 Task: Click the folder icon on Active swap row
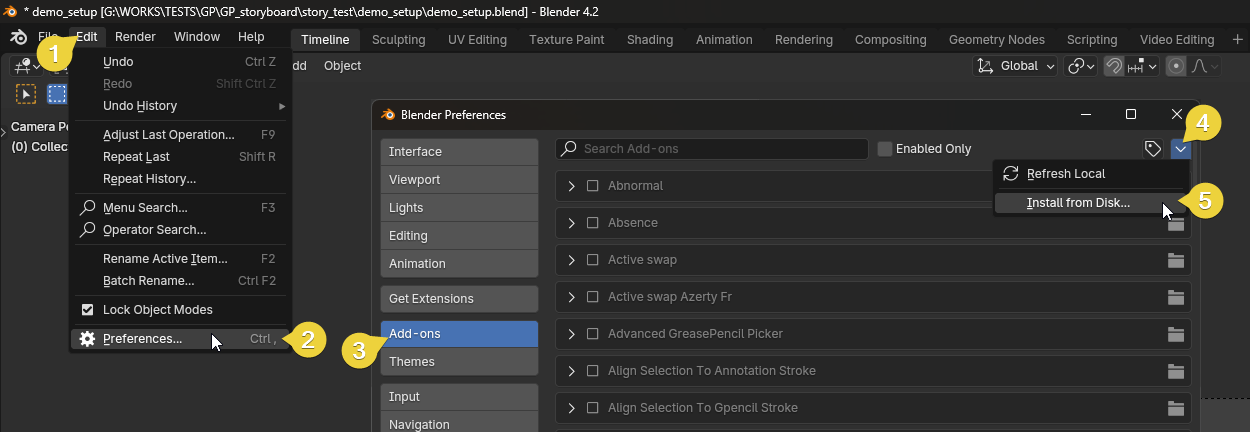1176,260
